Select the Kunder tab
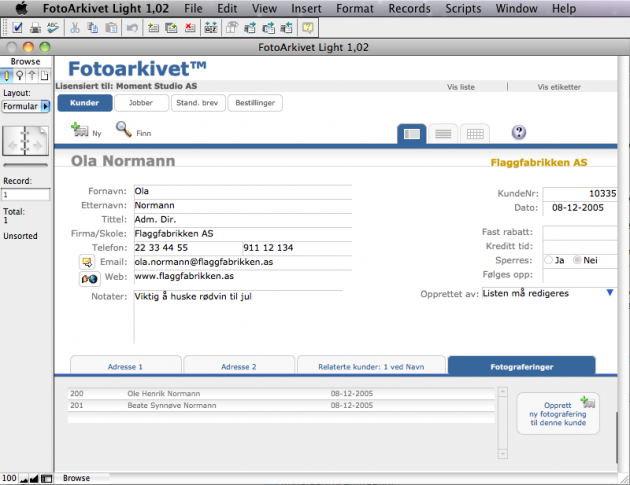The image size is (630, 485). (85, 103)
